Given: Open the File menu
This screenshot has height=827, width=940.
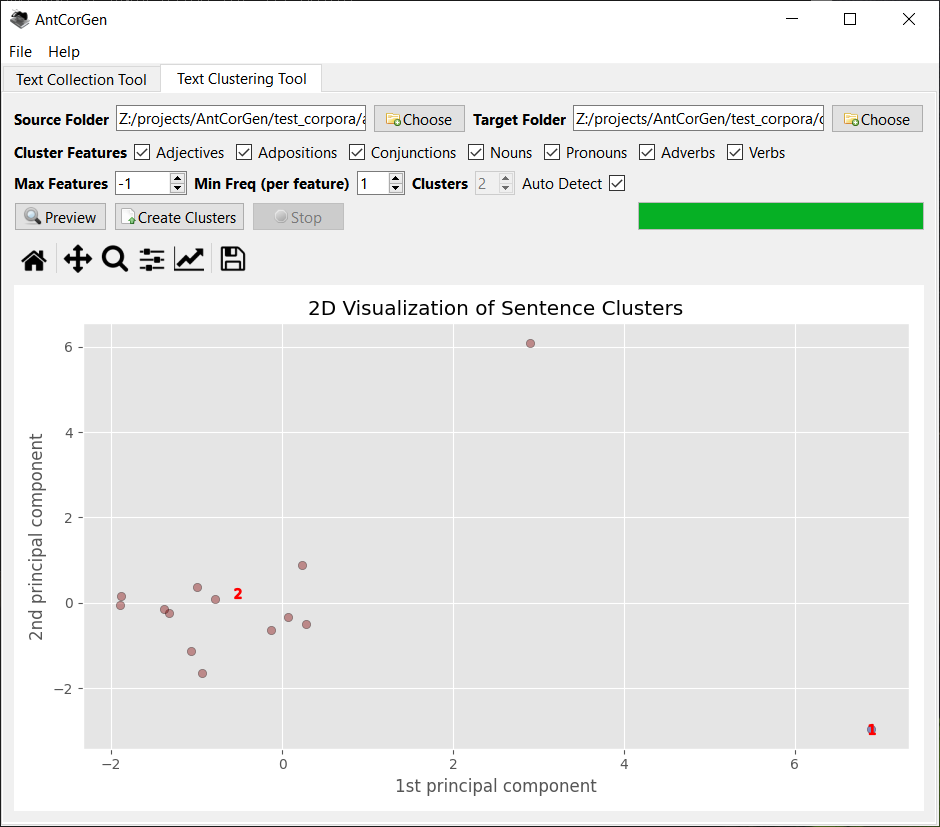Looking at the screenshot, I should pos(20,51).
